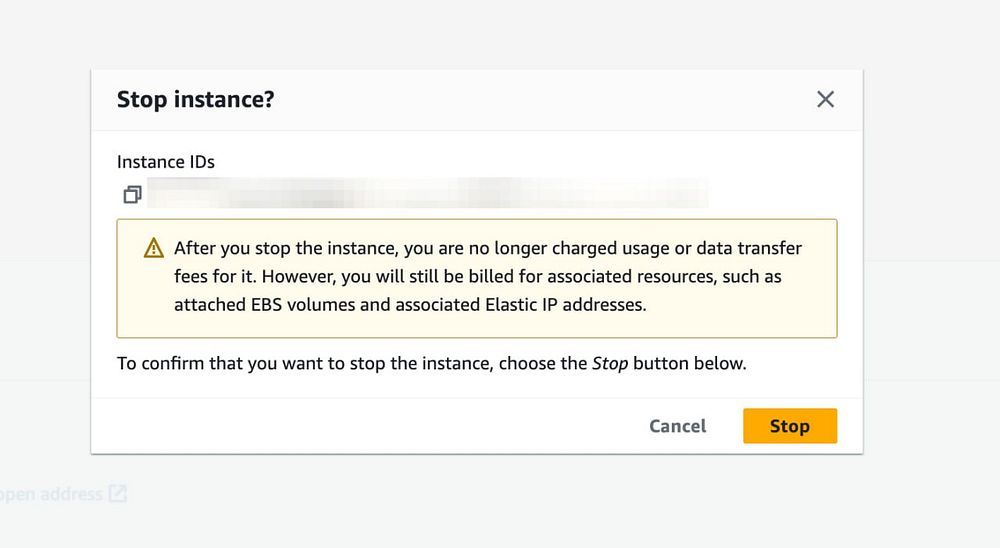
Task: Click the 'Instance IDs' label
Action: click(x=166, y=162)
